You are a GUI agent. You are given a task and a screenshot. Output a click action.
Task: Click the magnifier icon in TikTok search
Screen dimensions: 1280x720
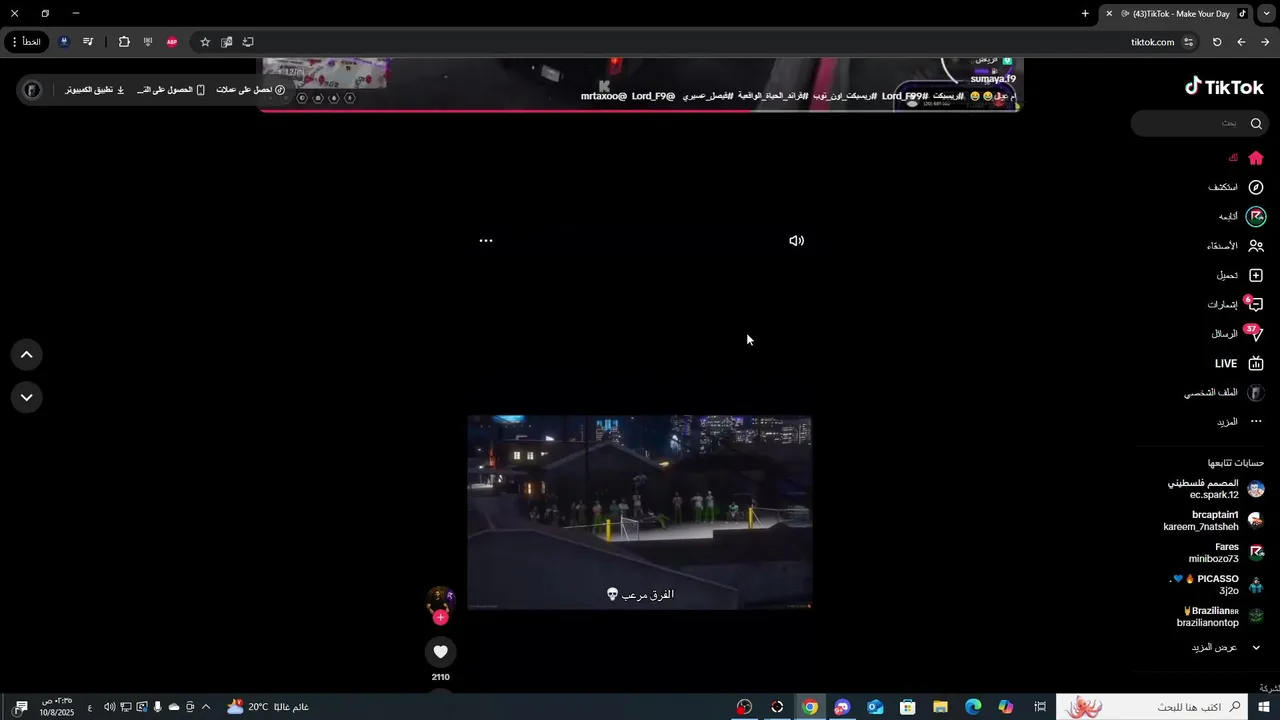click(x=1257, y=123)
